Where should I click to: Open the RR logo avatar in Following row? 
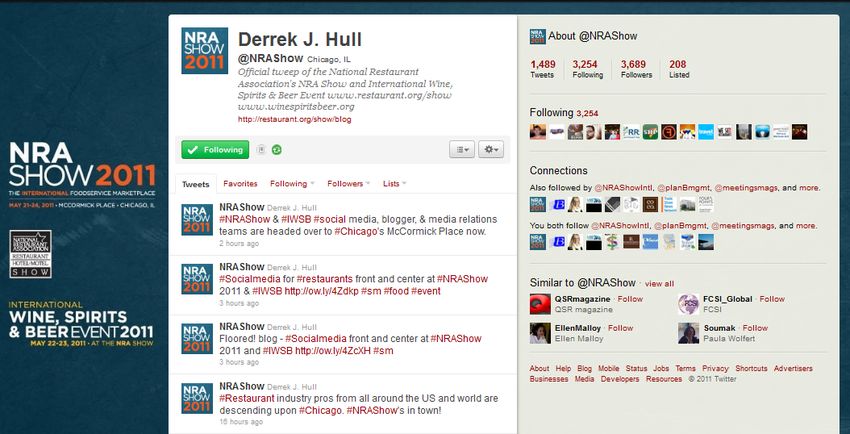(632, 132)
